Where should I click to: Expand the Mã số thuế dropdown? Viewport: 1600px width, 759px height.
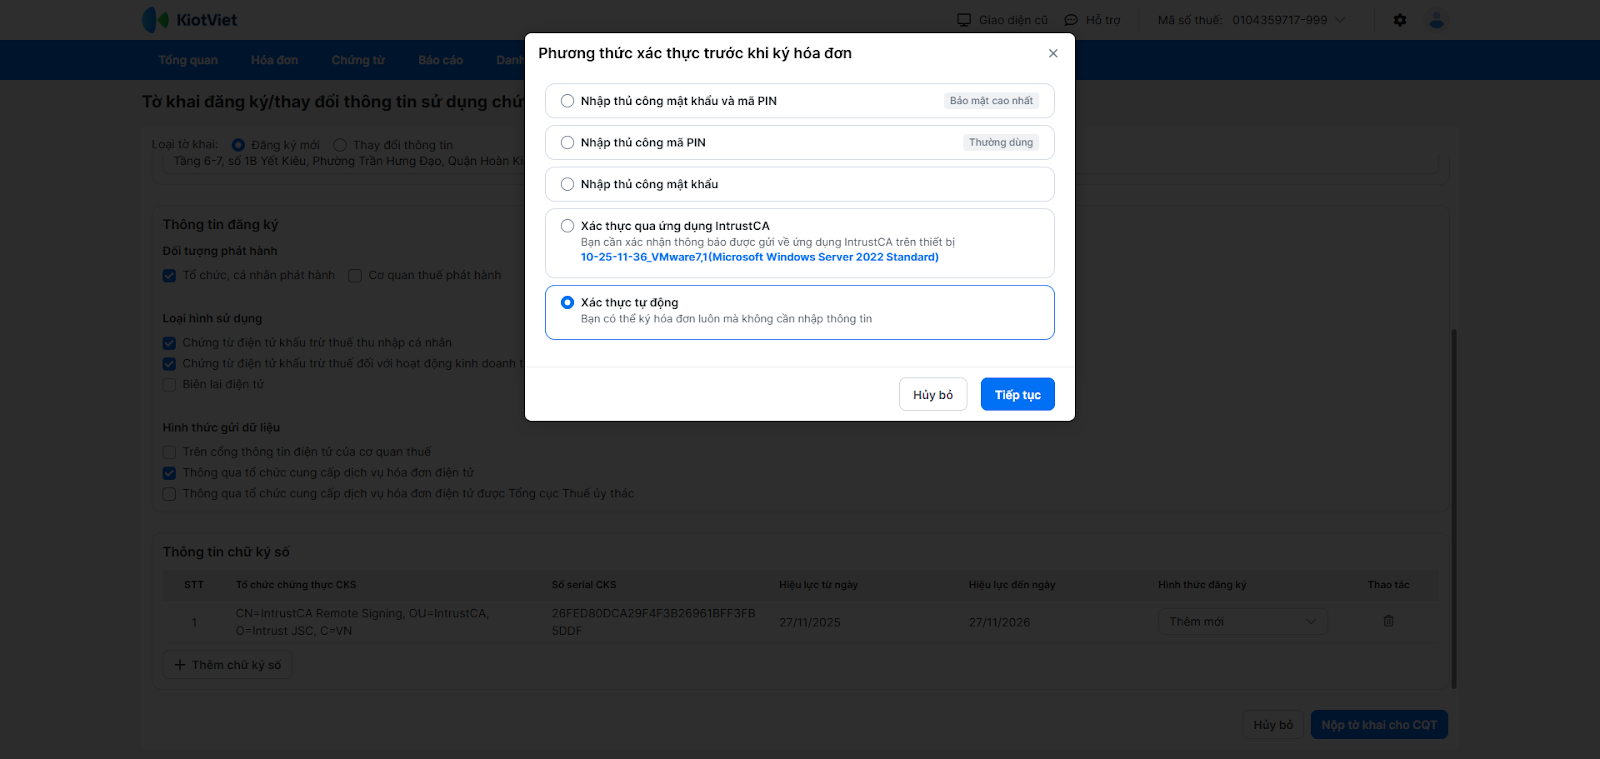point(1340,20)
